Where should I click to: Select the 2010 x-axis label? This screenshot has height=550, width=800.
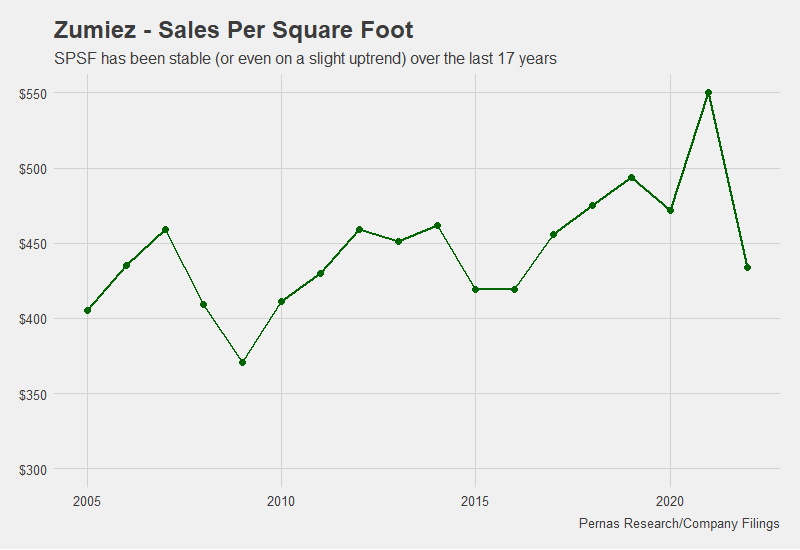pos(281,499)
